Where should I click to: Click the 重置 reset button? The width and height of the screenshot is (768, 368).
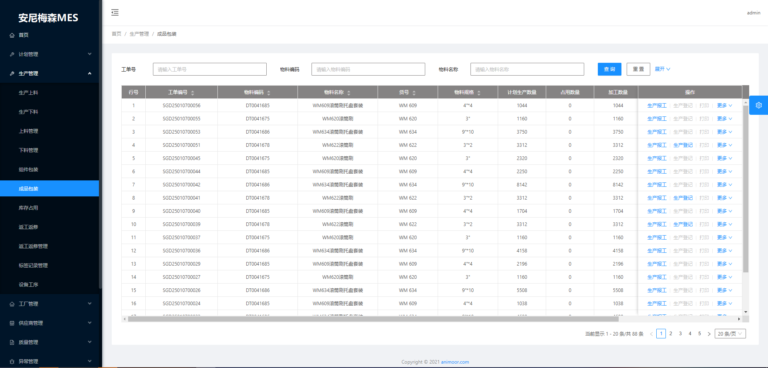(x=638, y=69)
